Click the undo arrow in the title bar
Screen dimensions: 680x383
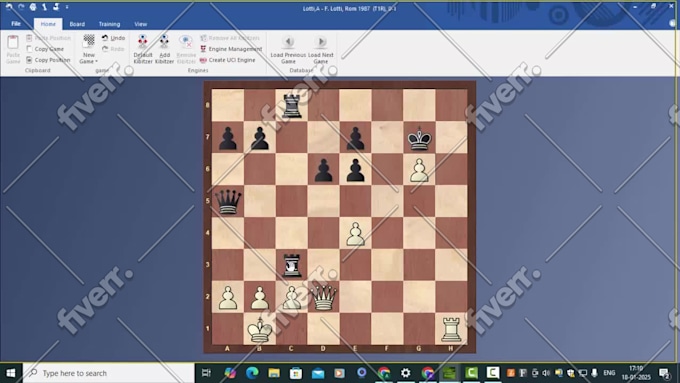click(x=9, y=7)
